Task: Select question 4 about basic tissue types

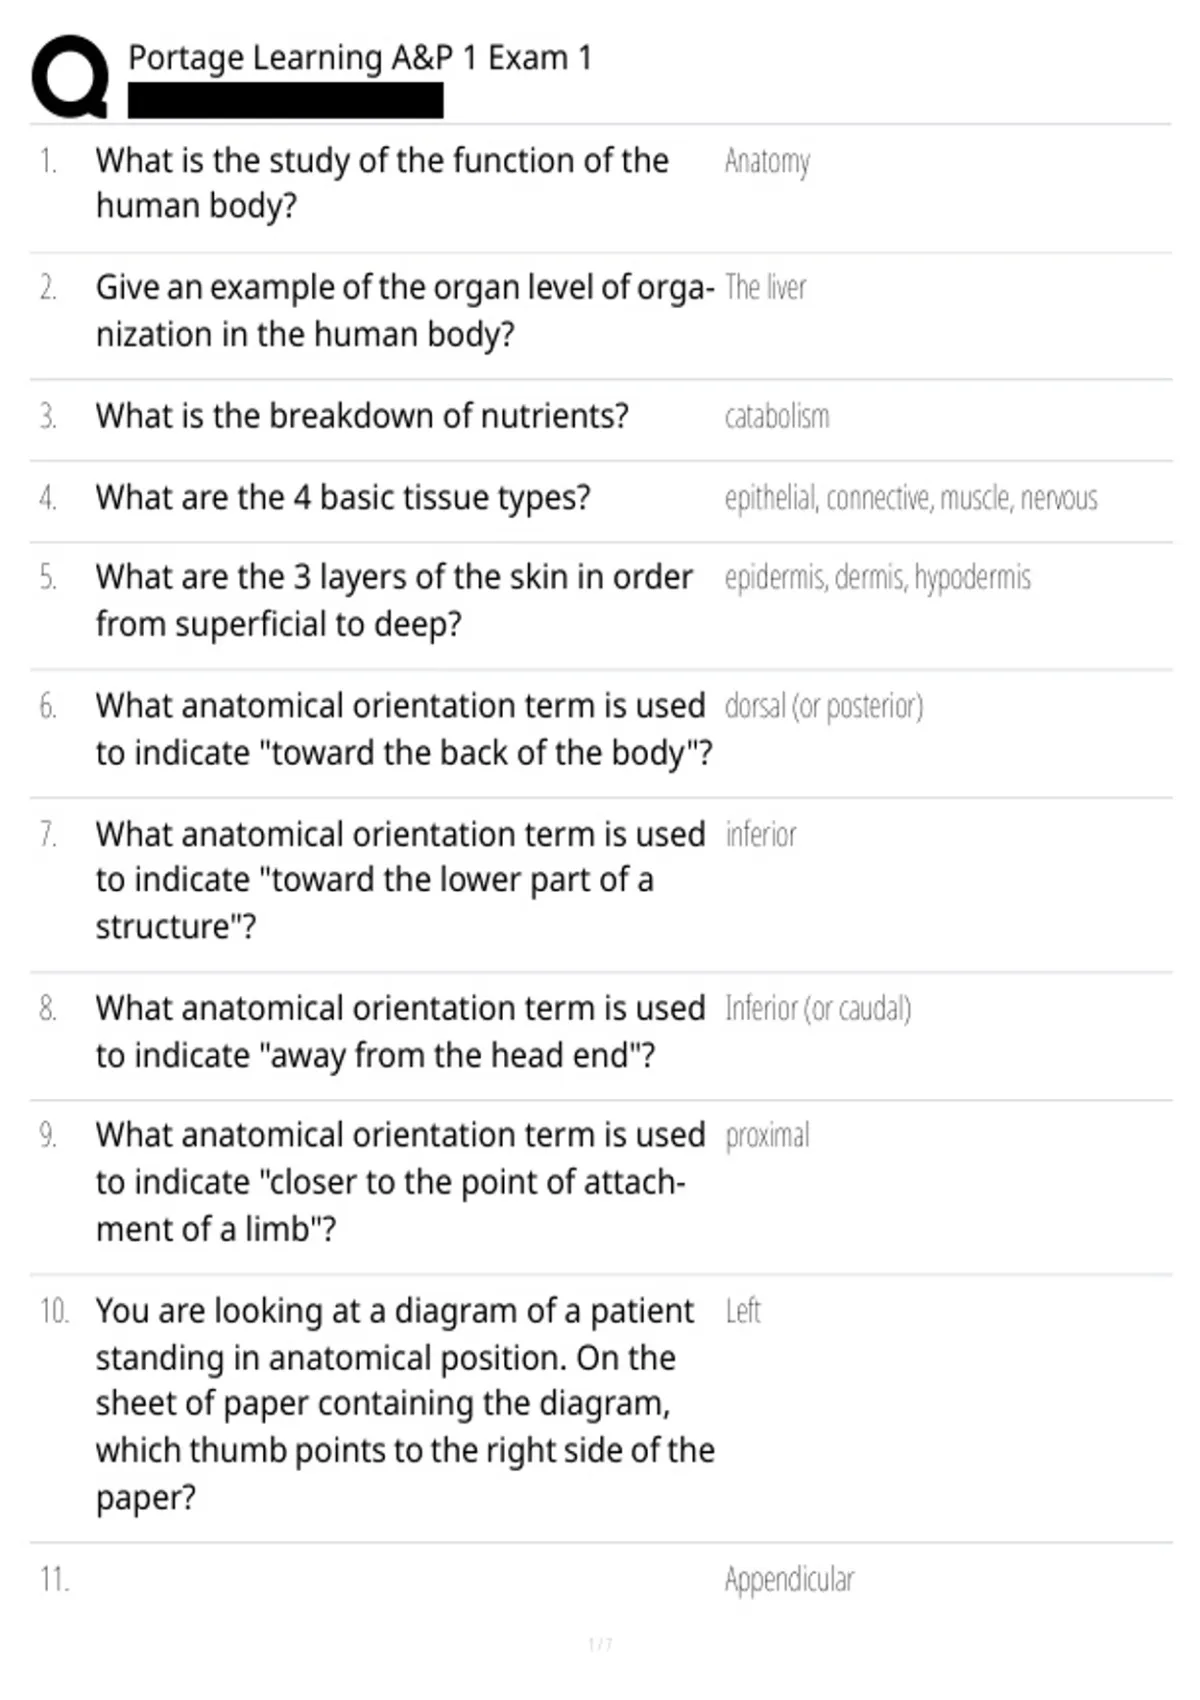Action: pyautogui.click(x=343, y=497)
